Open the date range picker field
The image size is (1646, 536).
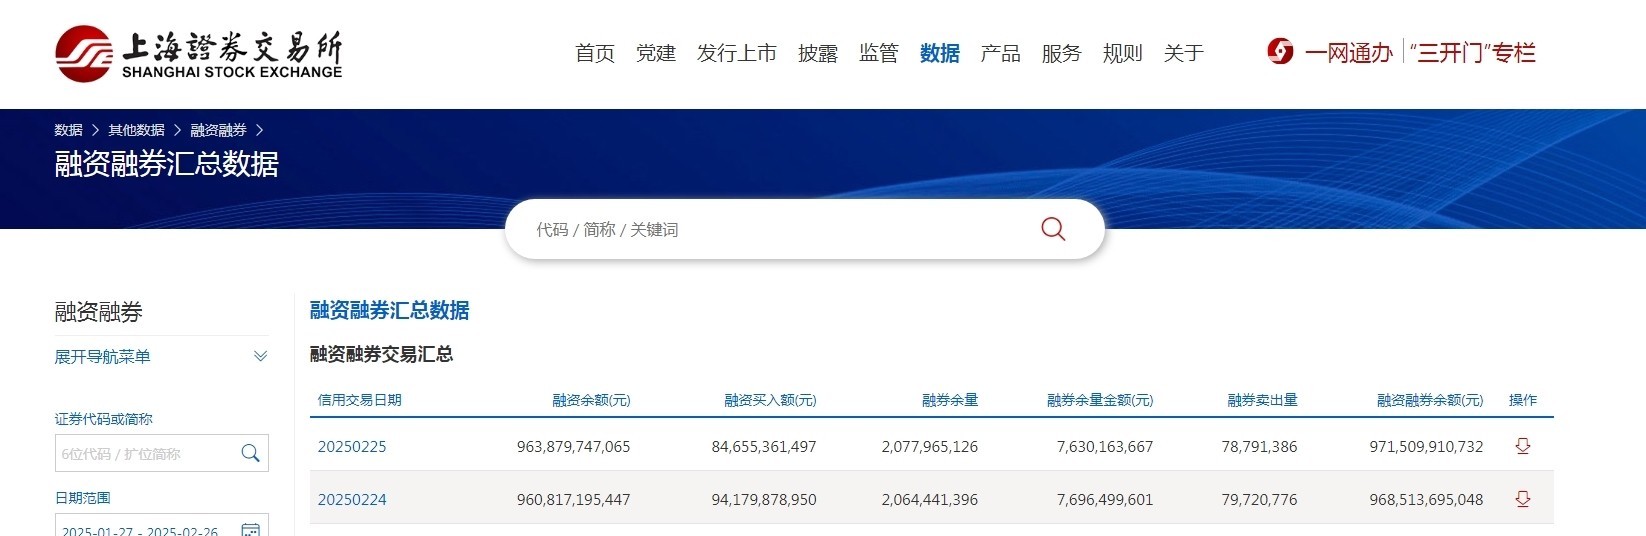[x=145, y=529]
